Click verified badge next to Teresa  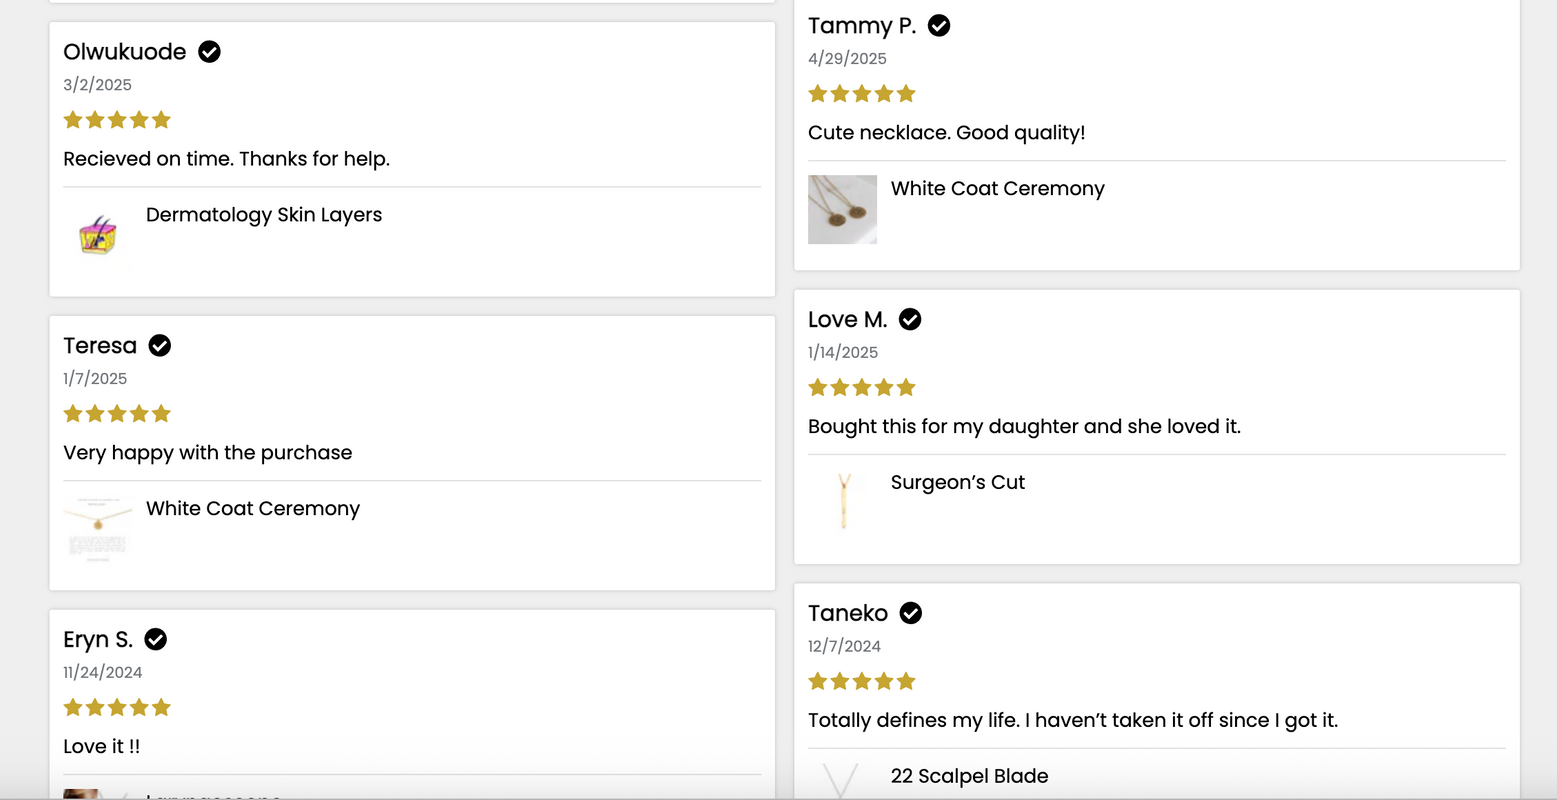[x=160, y=346]
